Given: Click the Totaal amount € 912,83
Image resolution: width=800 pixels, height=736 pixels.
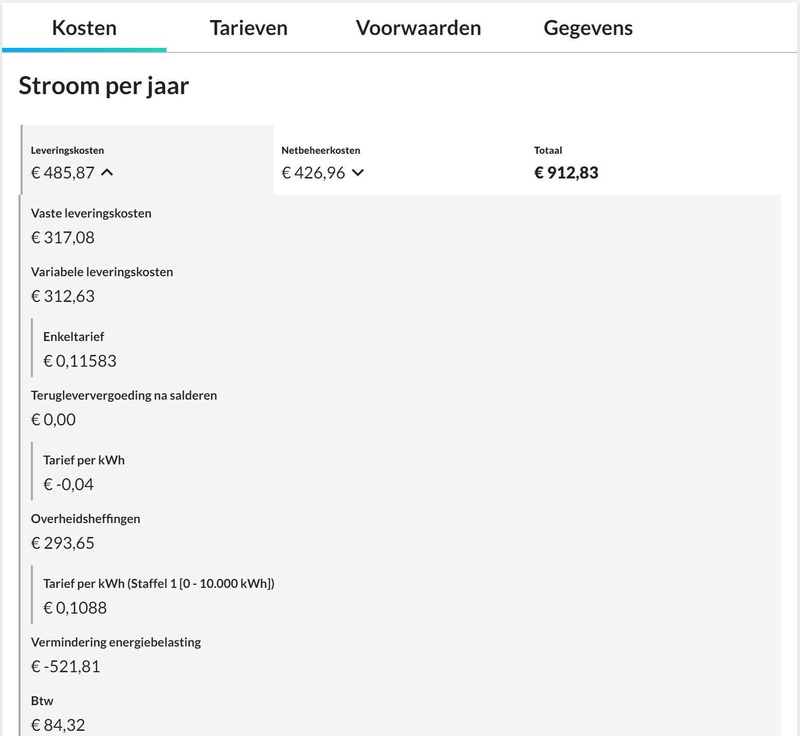Looking at the screenshot, I should pyautogui.click(x=566, y=173).
